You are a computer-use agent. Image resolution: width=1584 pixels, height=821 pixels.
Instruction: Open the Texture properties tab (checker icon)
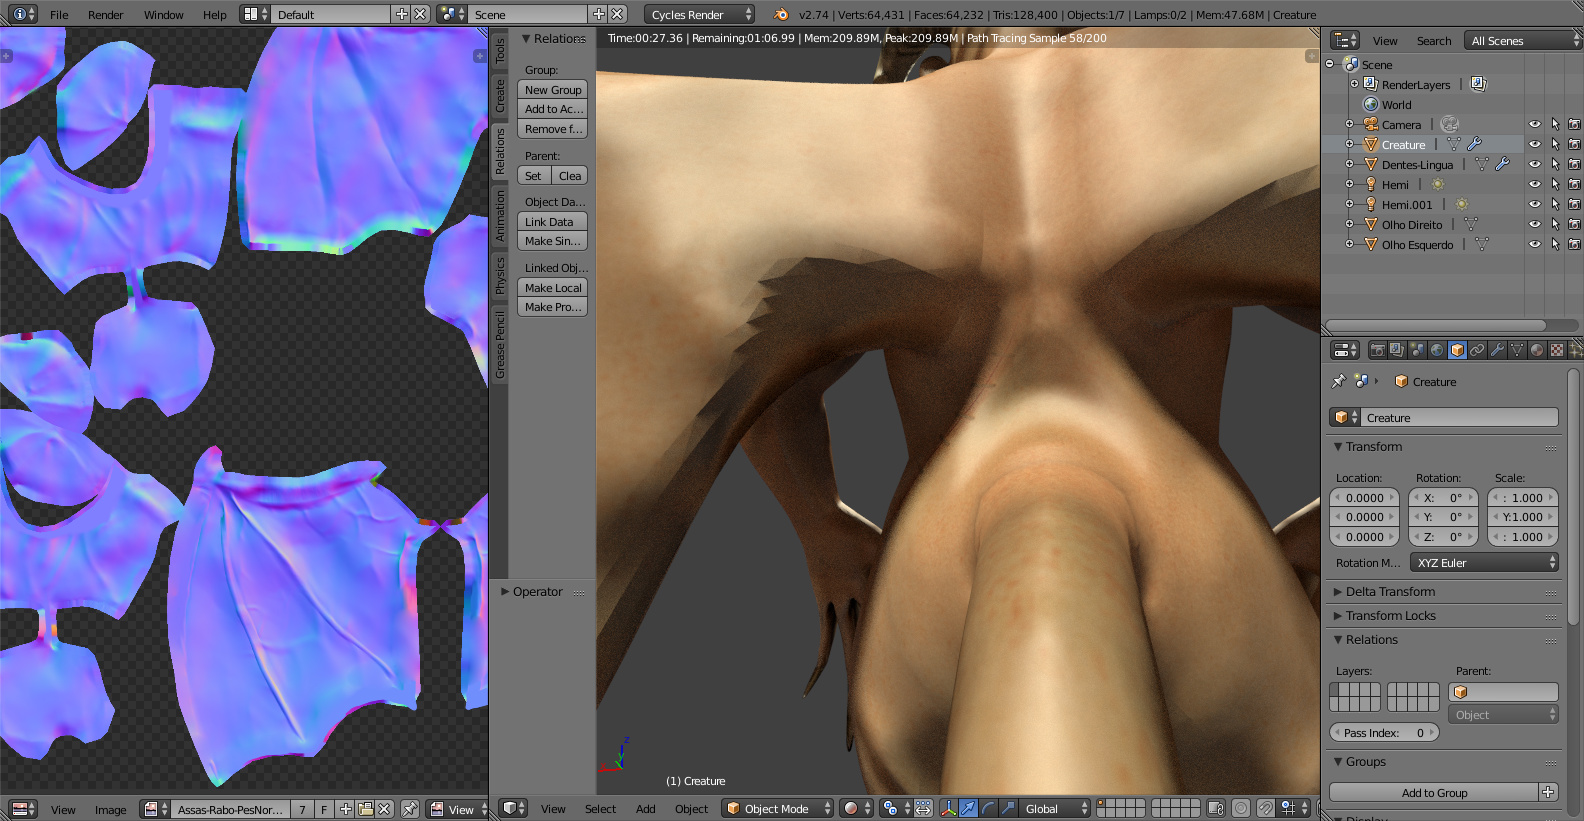1557,350
